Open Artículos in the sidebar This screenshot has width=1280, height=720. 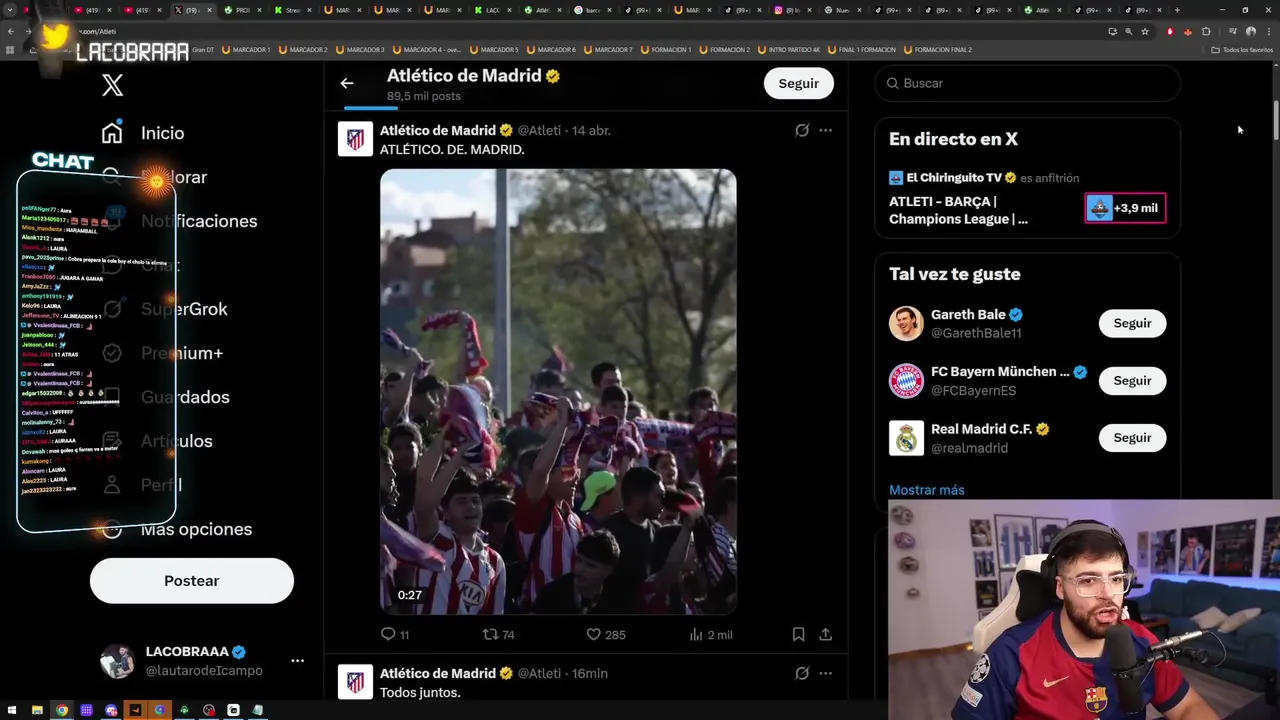point(157,441)
